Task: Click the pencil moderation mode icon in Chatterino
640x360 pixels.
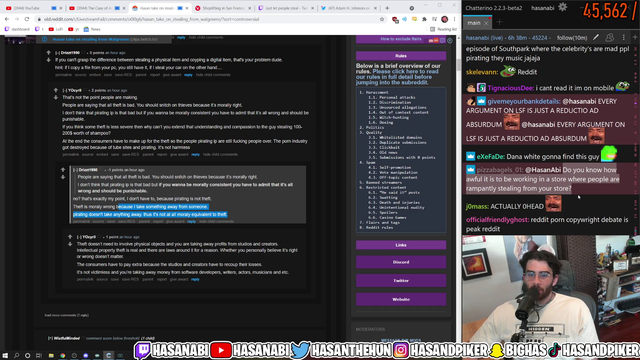Action: coord(596,38)
